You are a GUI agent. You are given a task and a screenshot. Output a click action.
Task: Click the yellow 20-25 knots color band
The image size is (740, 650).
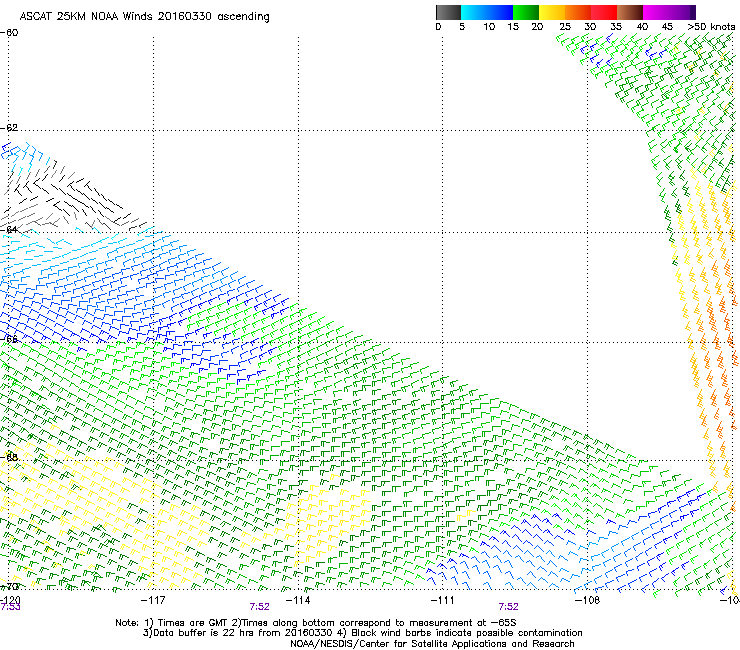click(552, 12)
